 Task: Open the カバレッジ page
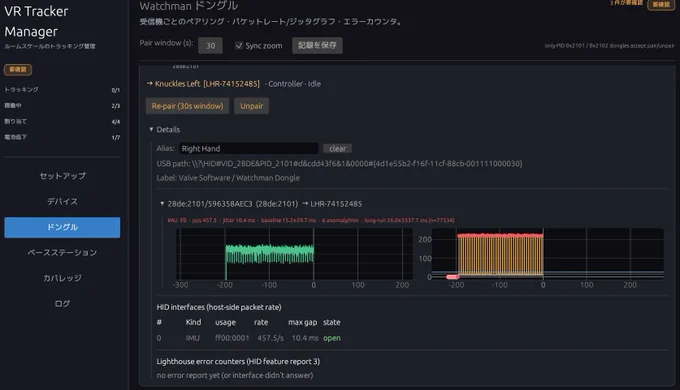tap(62, 278)
